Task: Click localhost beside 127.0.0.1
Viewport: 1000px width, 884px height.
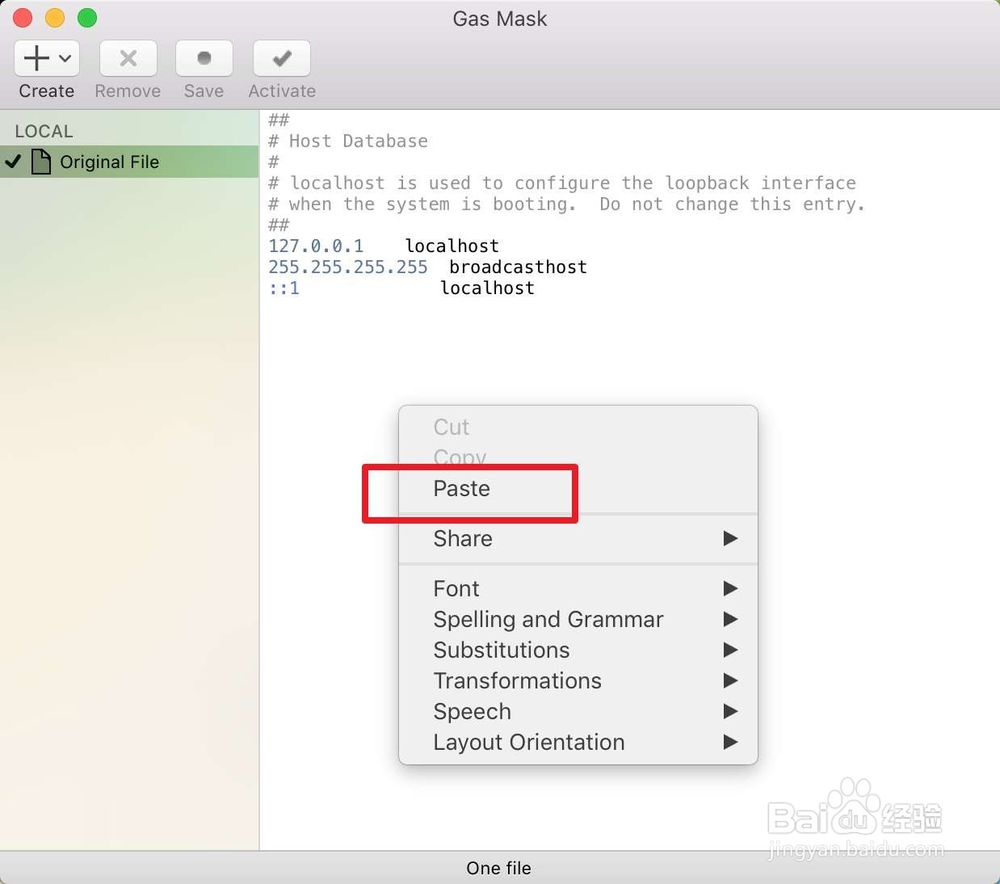Action: point(452,246)
